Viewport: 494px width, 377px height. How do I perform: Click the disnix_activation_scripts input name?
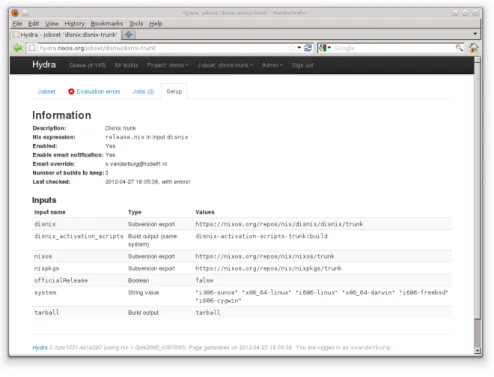[79, 236]
